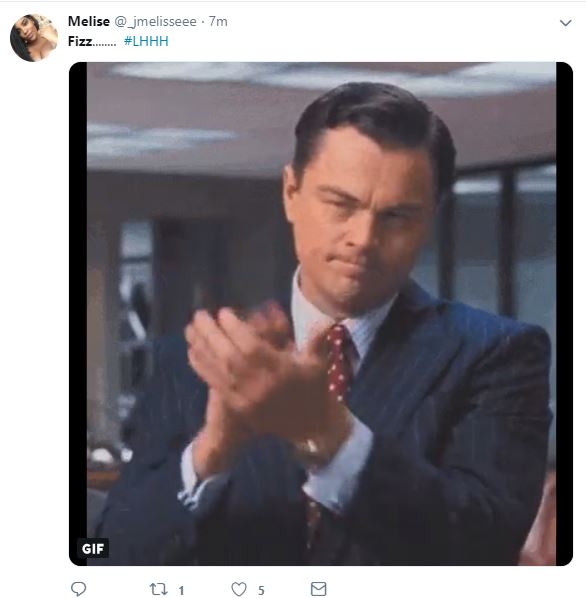Open tweet permalink via 7m timestamp

pyautogui.click(x=218, y=22)
